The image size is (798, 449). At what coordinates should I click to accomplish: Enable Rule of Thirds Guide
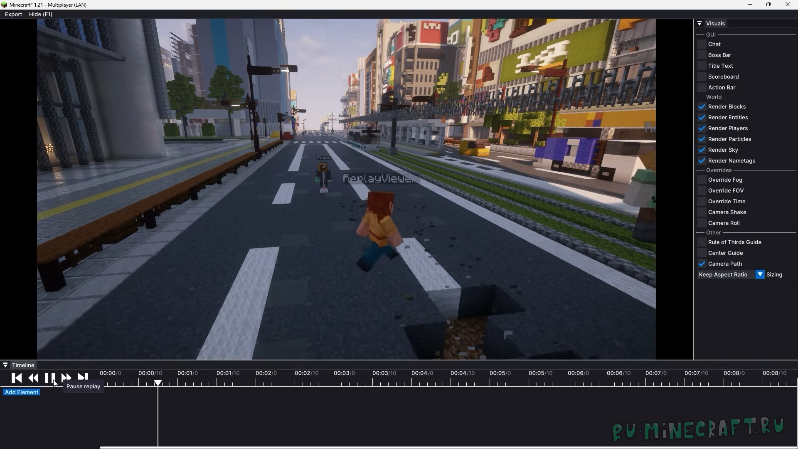[x=702, y=242]
